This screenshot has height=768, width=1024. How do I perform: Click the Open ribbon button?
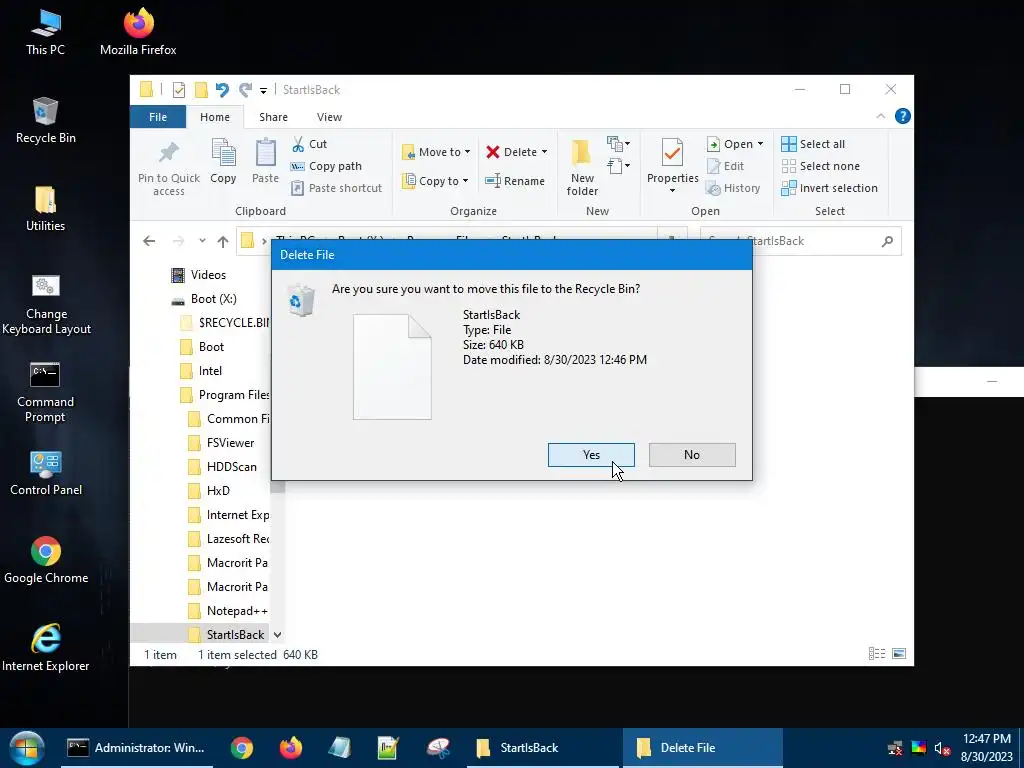point(729,144)
